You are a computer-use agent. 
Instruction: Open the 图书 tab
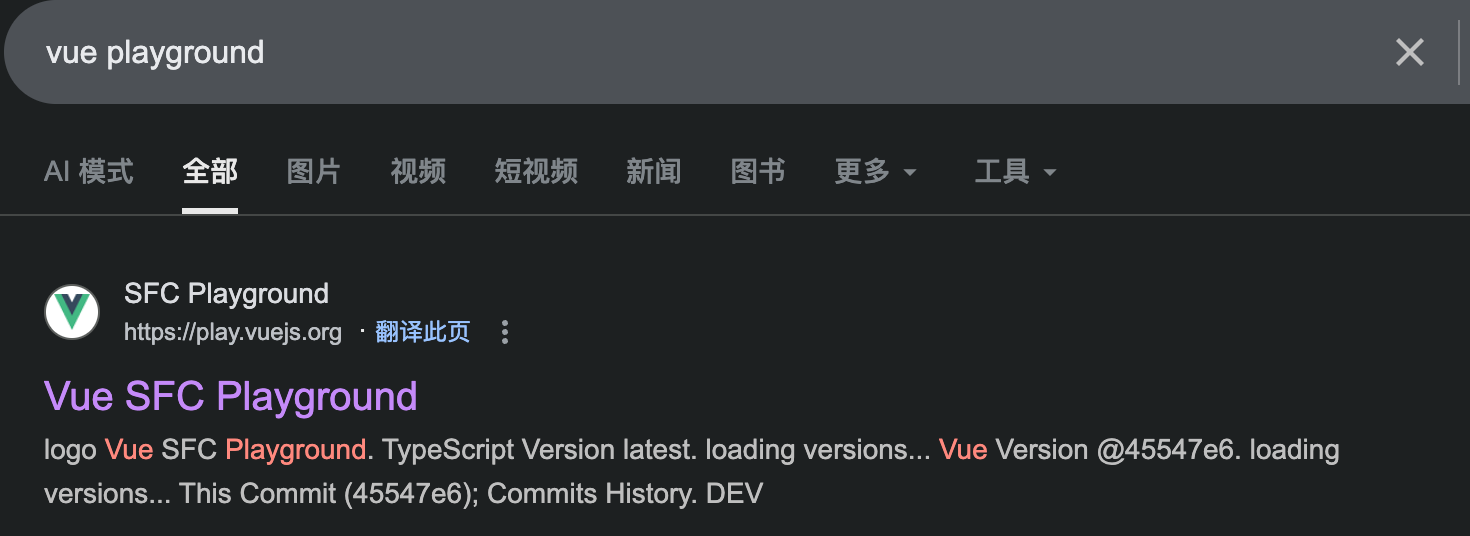758,172
